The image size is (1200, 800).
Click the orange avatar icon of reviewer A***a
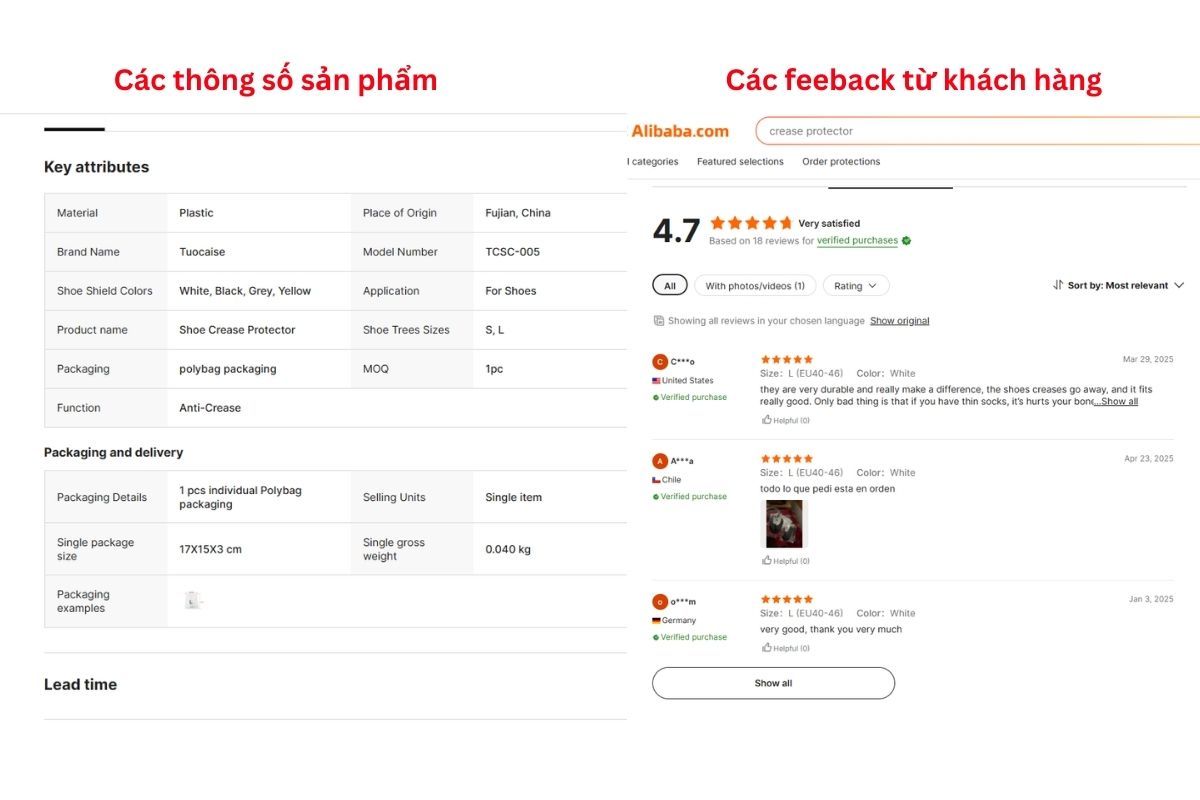pos(659,461)
